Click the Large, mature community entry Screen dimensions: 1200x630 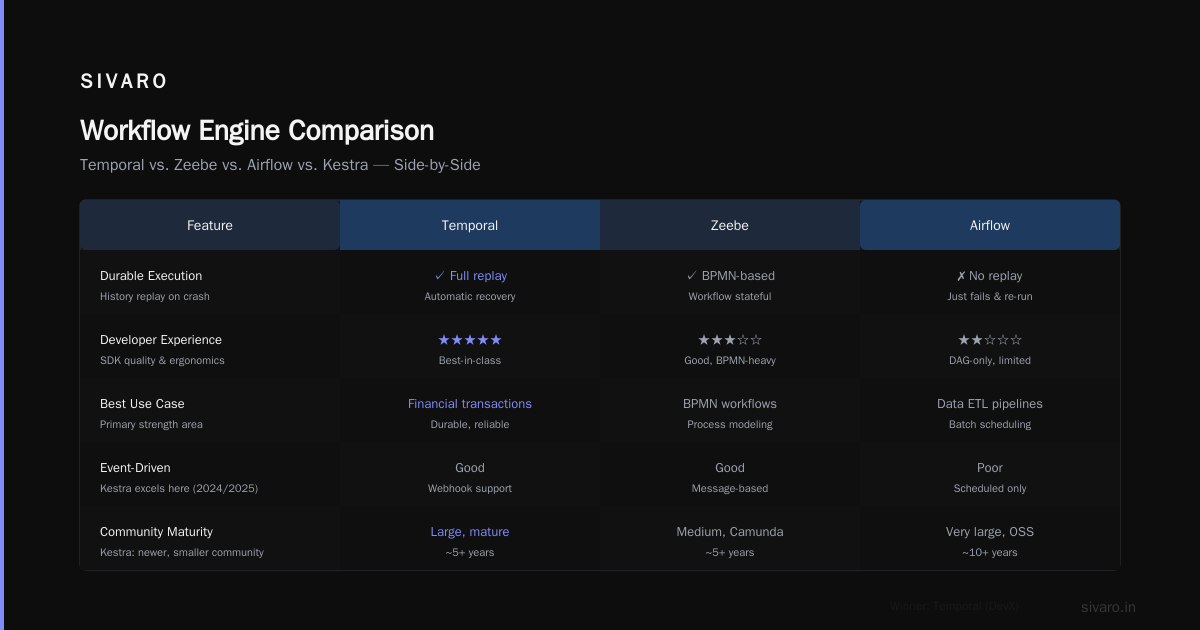(470, 532)
